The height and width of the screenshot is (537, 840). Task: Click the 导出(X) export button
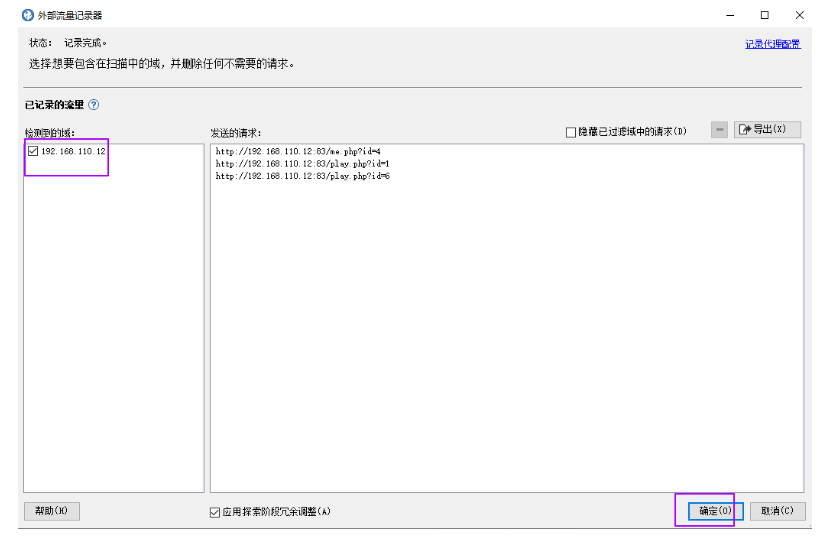[767, 130]
